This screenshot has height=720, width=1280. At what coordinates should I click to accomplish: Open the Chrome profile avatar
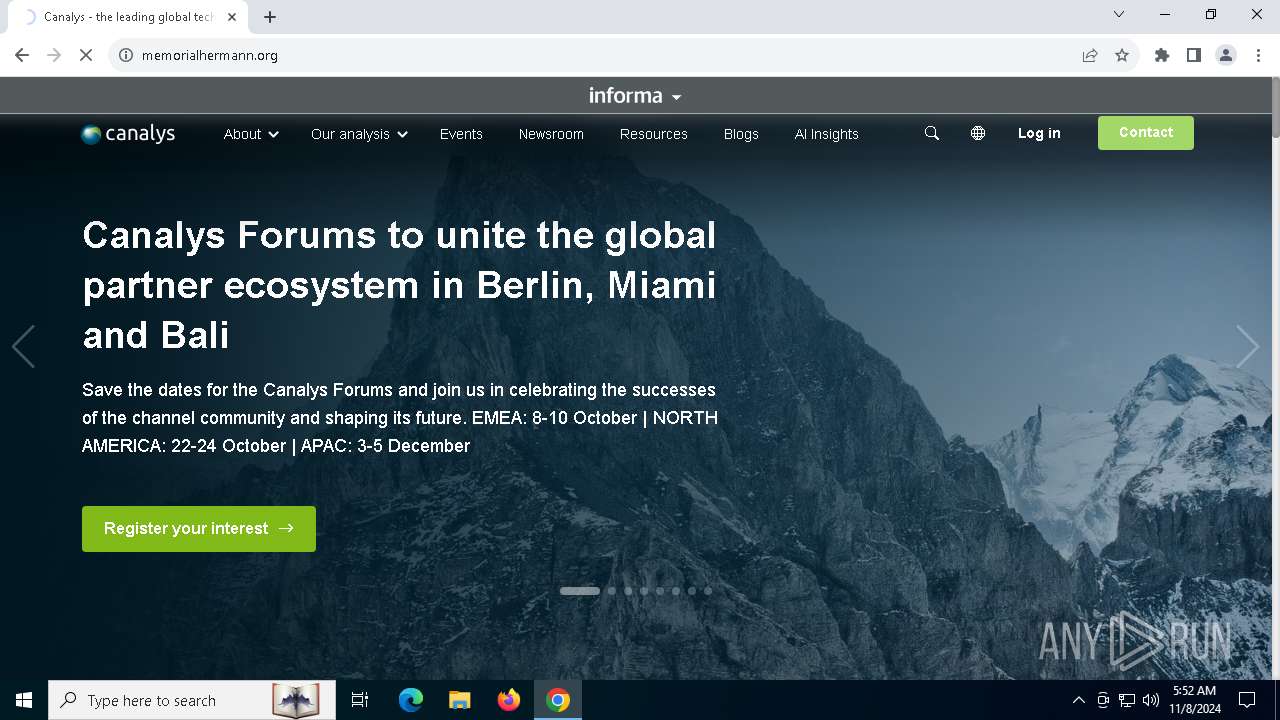pyautogui.click(x=1226, y=55)
